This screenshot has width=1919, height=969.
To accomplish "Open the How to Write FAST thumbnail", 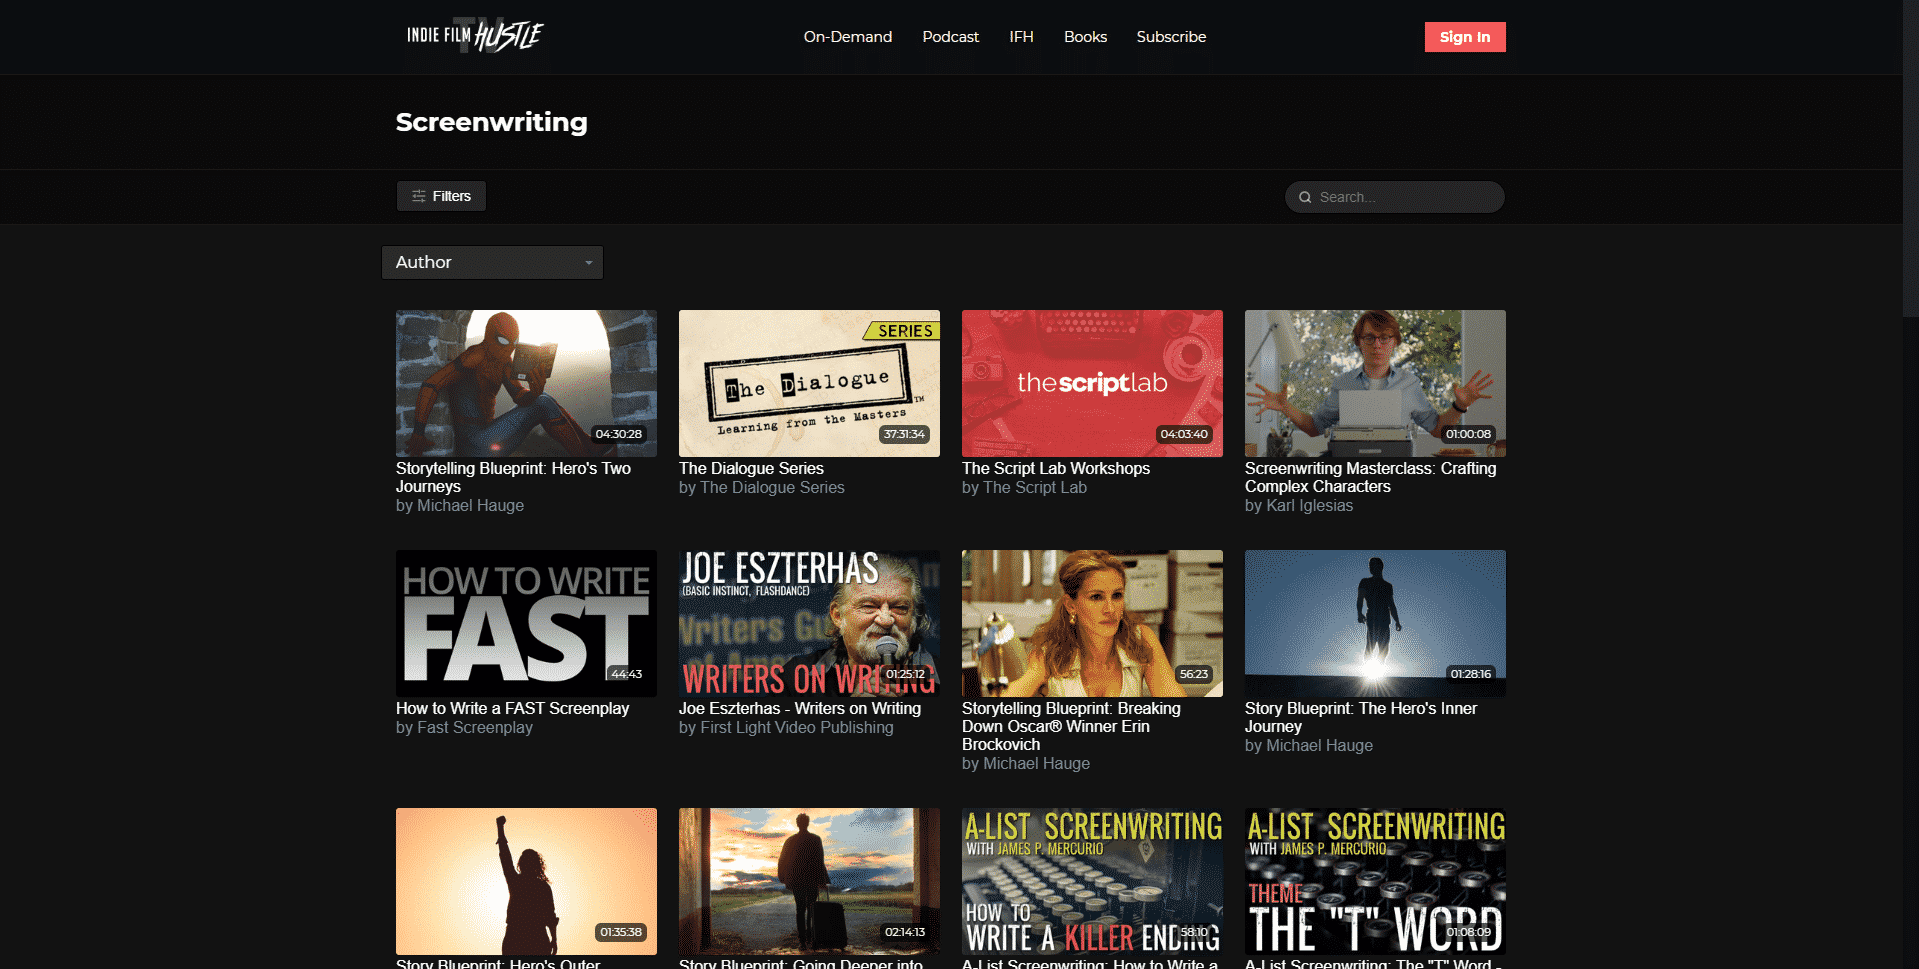I will pyautogui.click(x=526, y=623).
